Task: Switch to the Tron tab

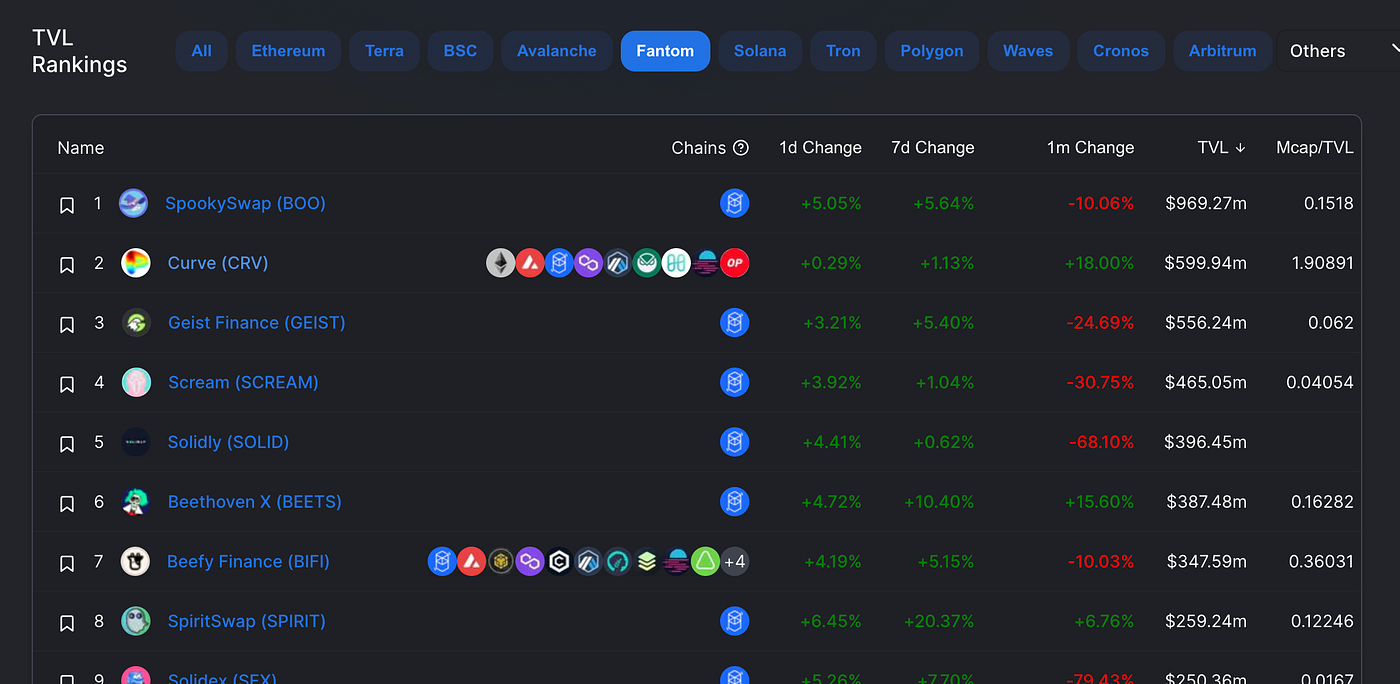Action: point(843,51)
